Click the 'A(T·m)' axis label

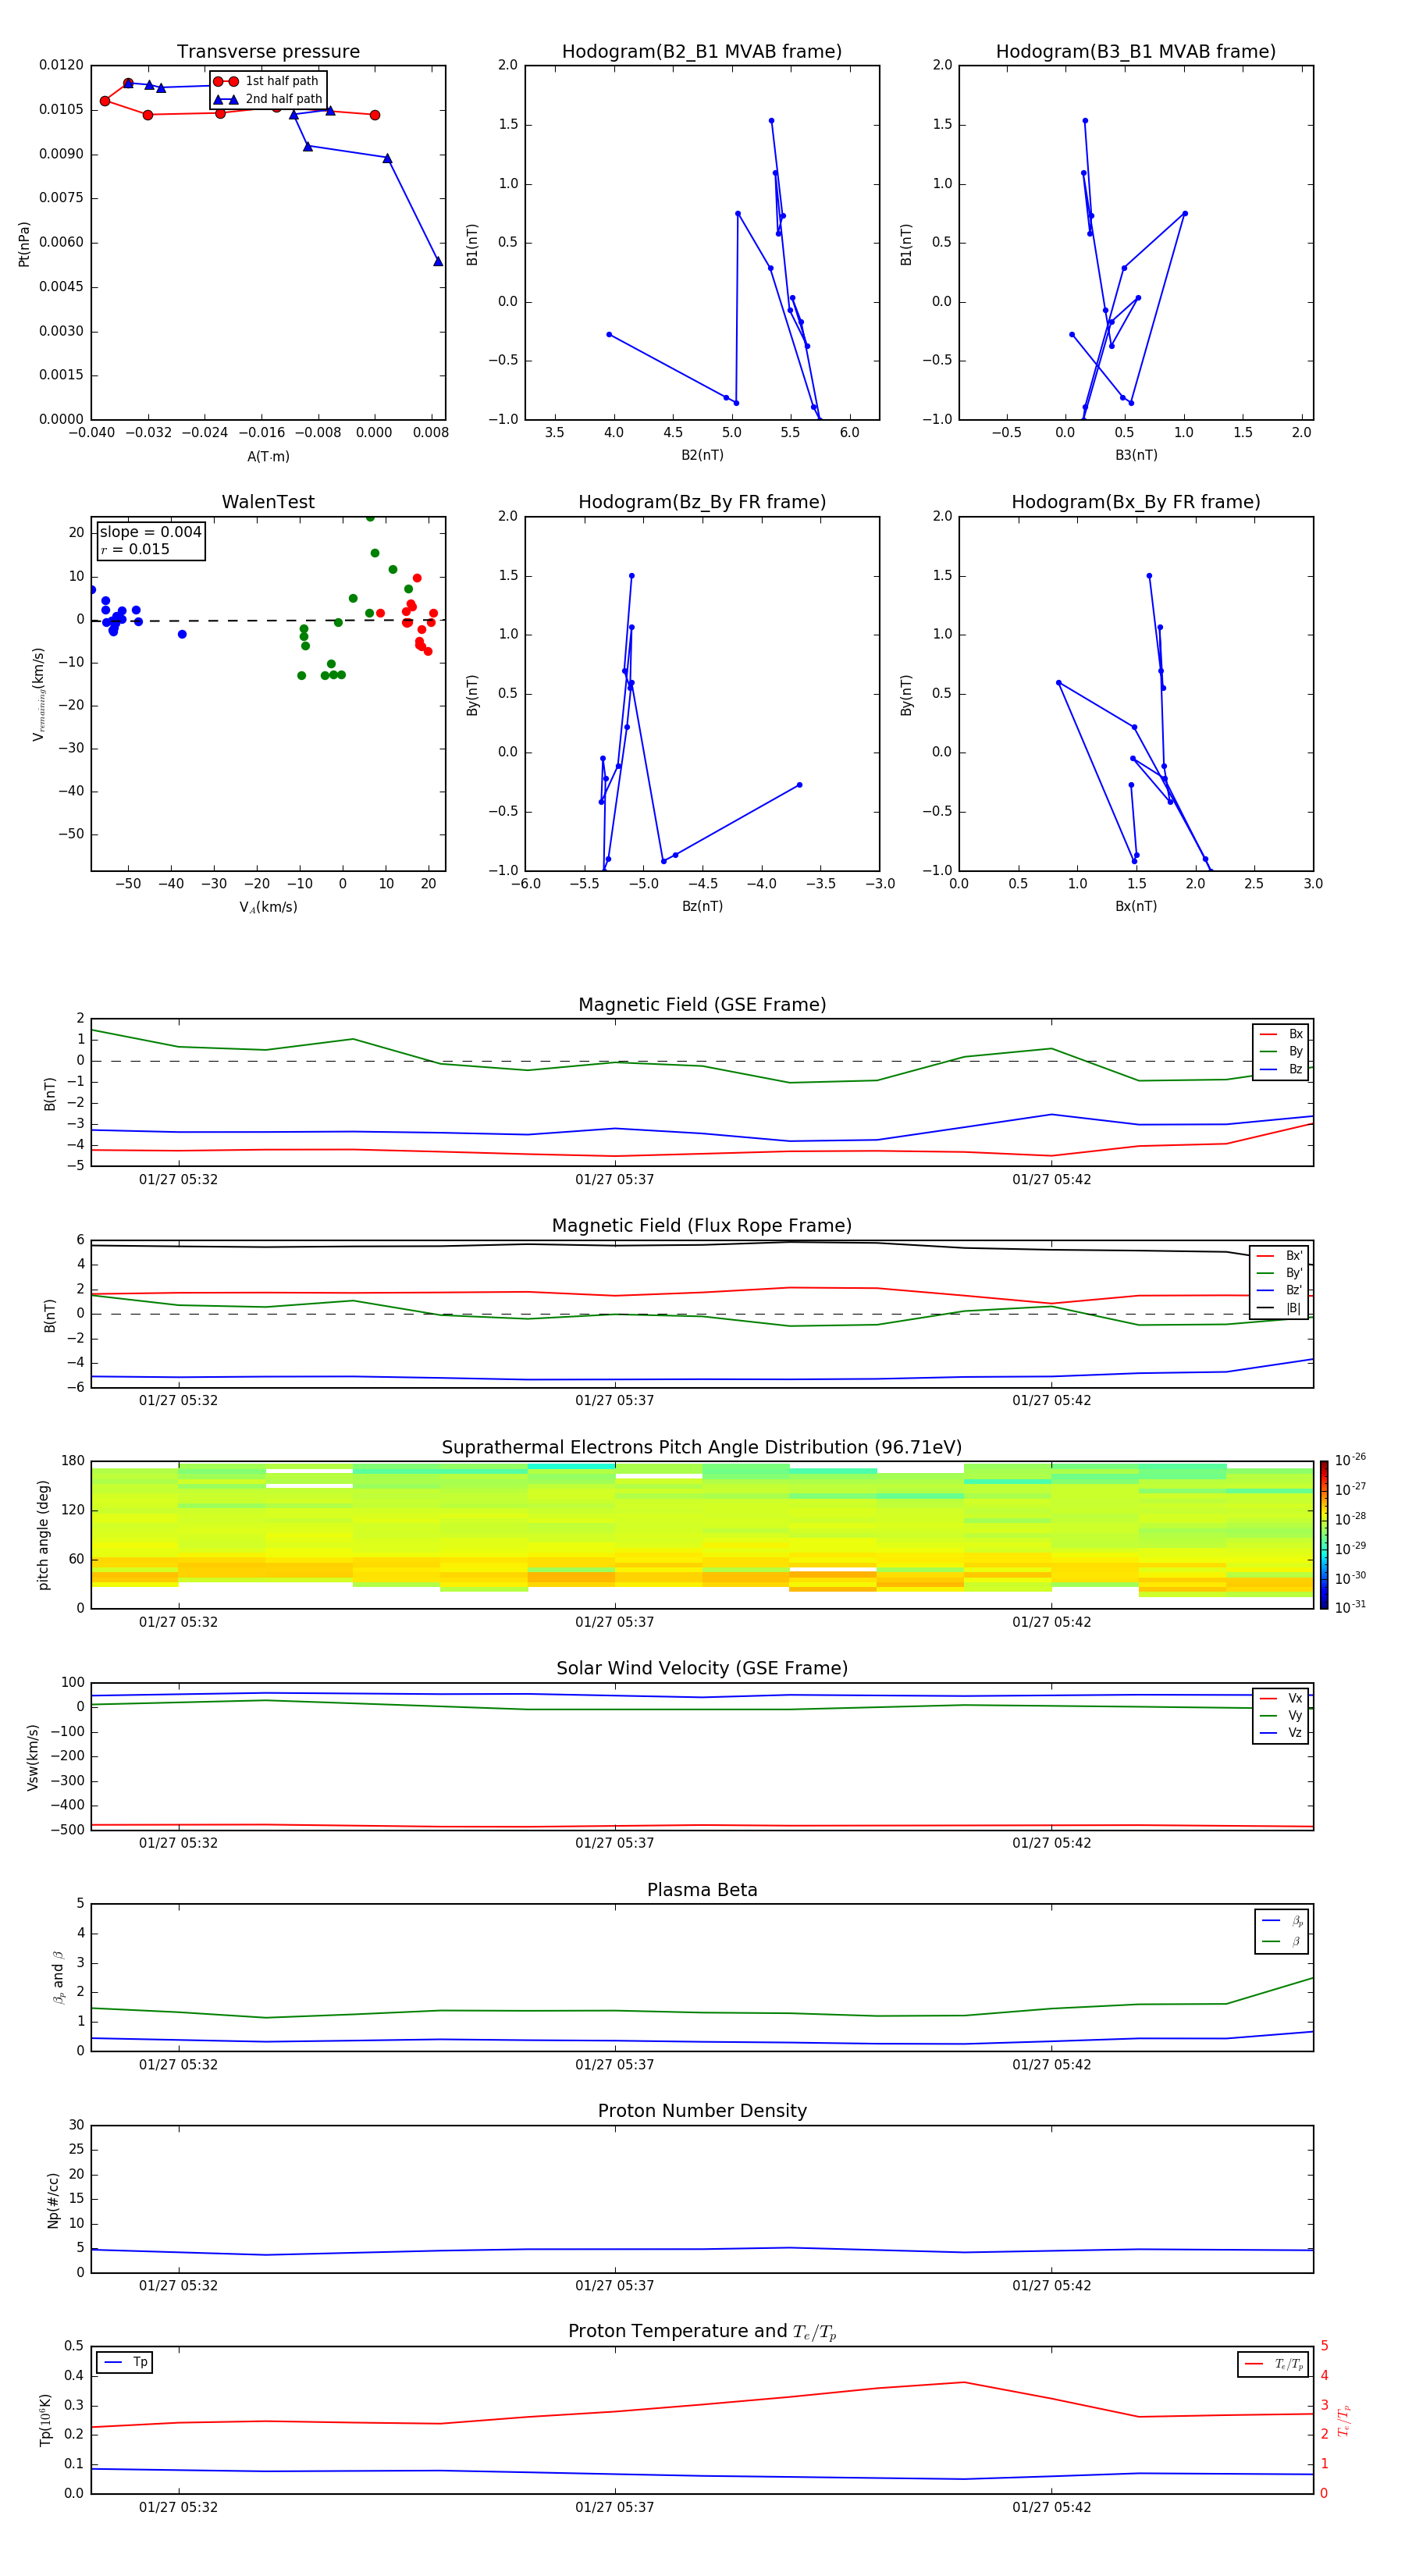[x=268, y=456]
